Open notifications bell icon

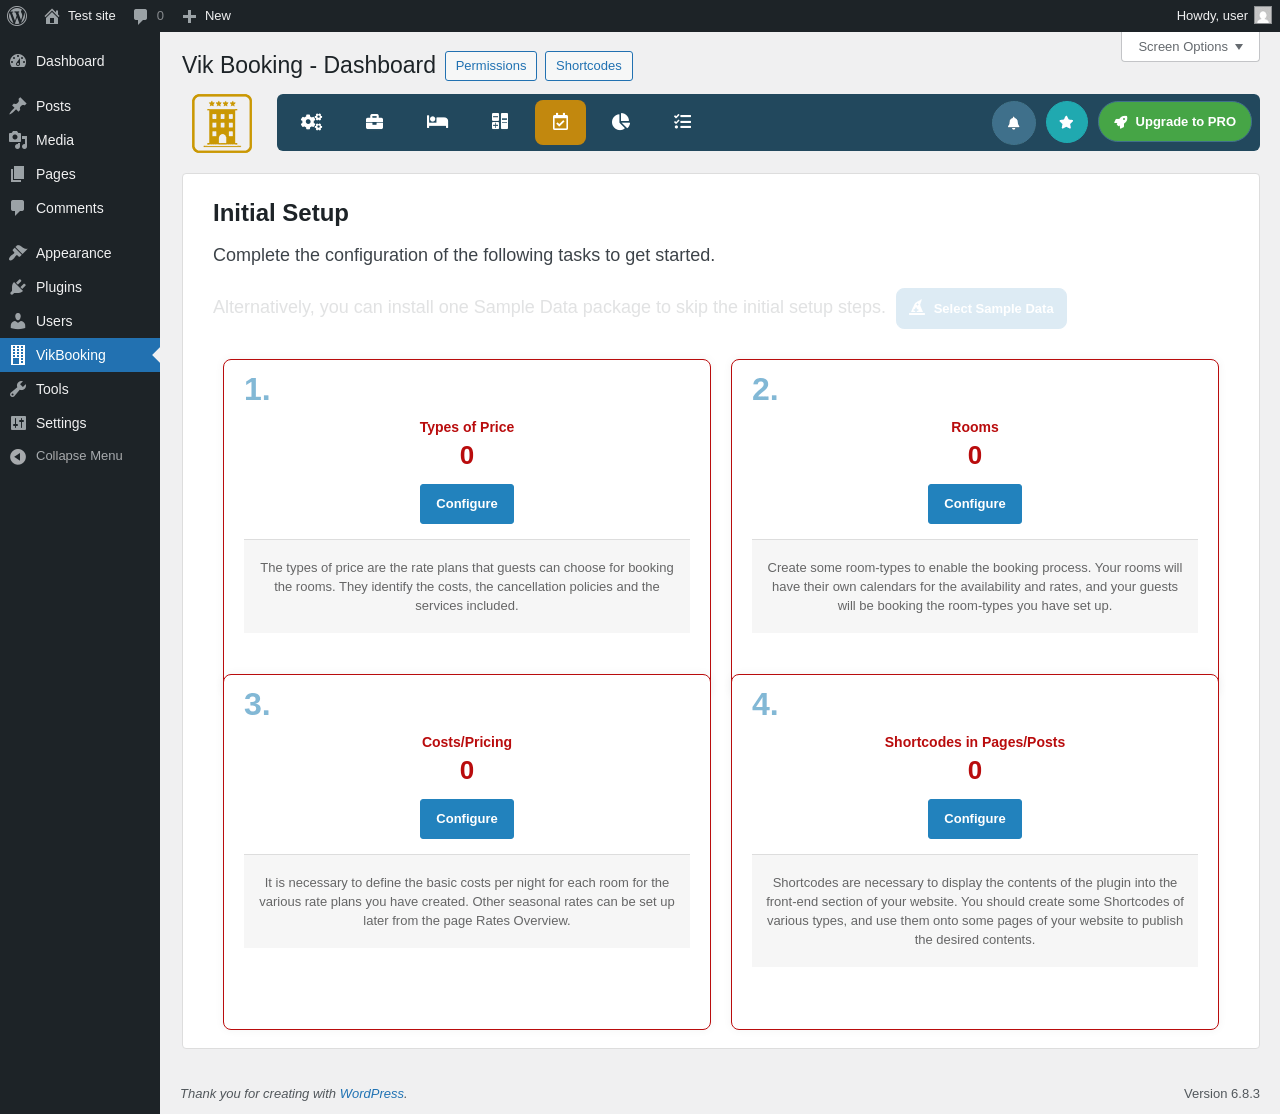[1014, 123]
